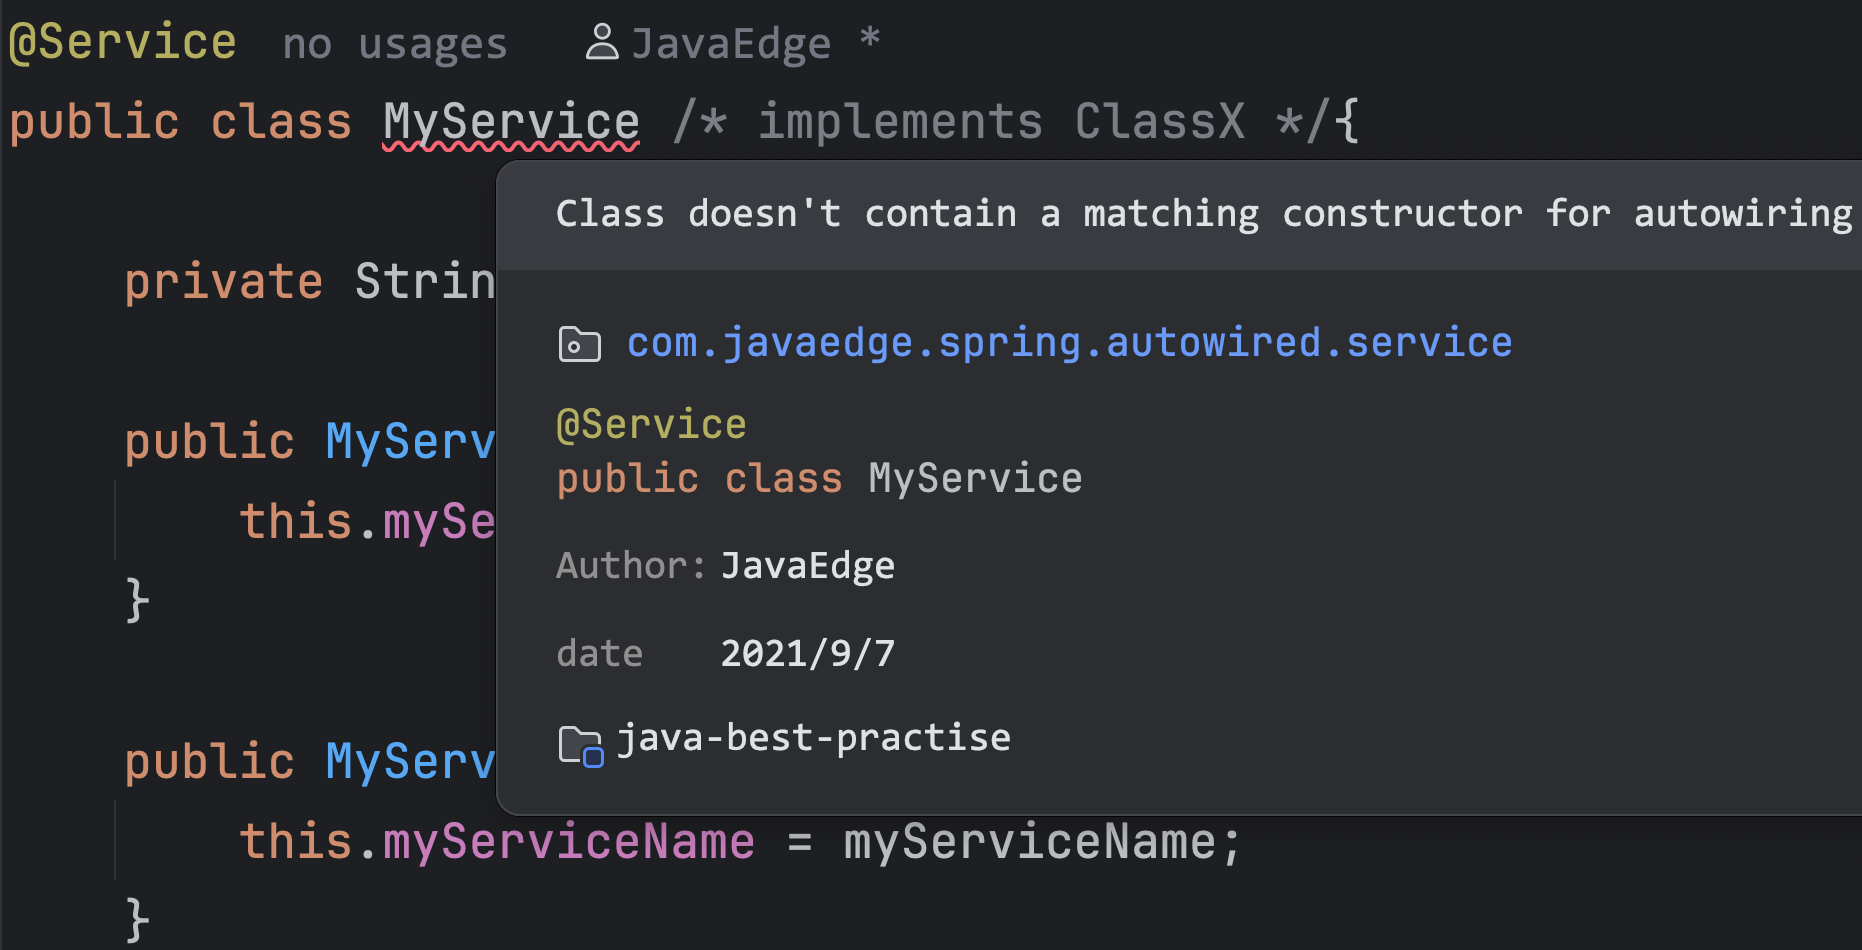Click the JavaEdge author value in tooltip
The height and width of the screenshot is (950, 1862).
click(x=807, y=566)
